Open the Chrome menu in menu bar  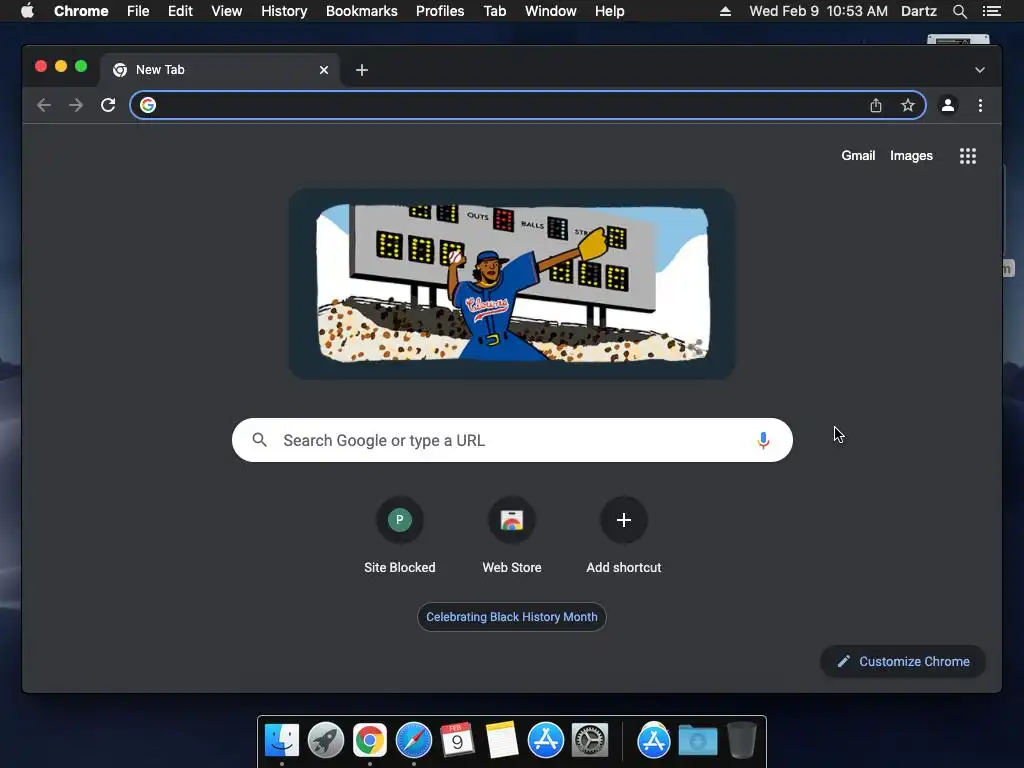click(81, 11)
